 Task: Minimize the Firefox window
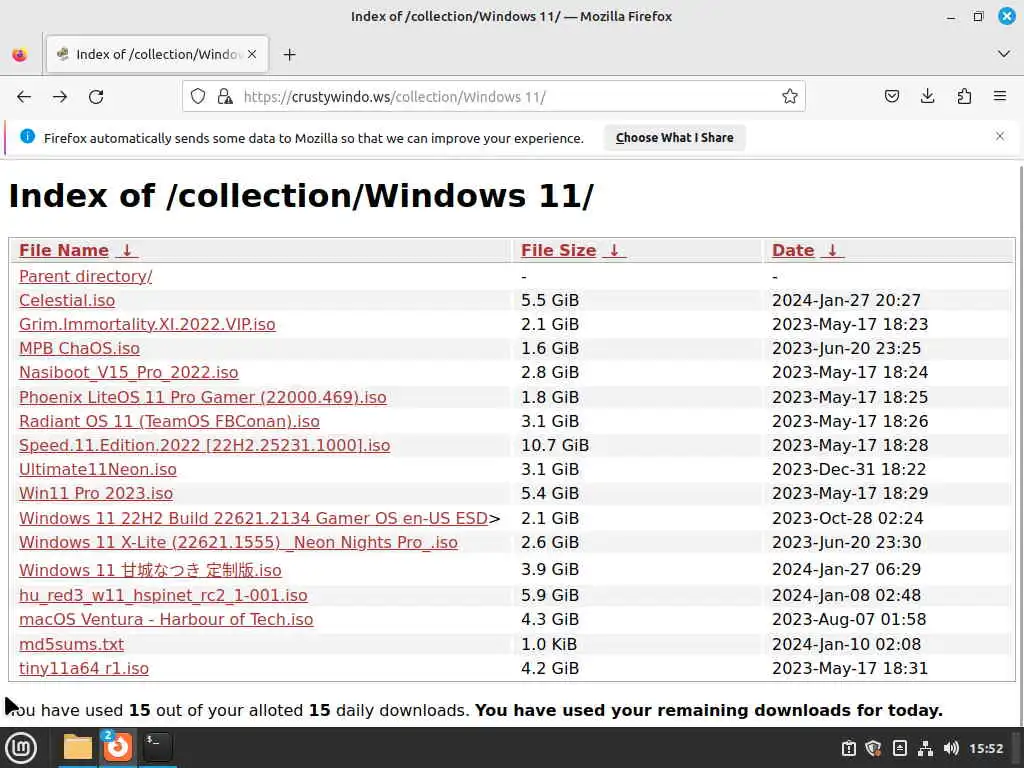click(x=951, y=16)
